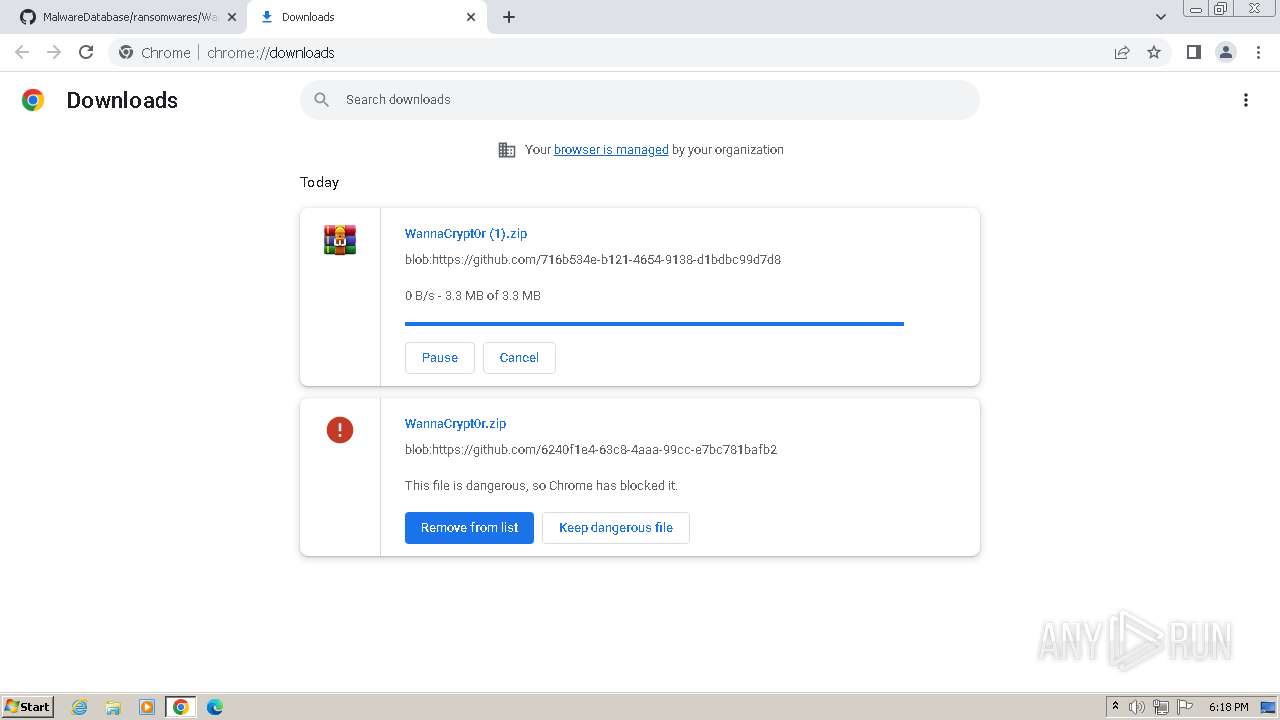Click the WannaCrypt0r.zip blocked file name

pos(455,423)
